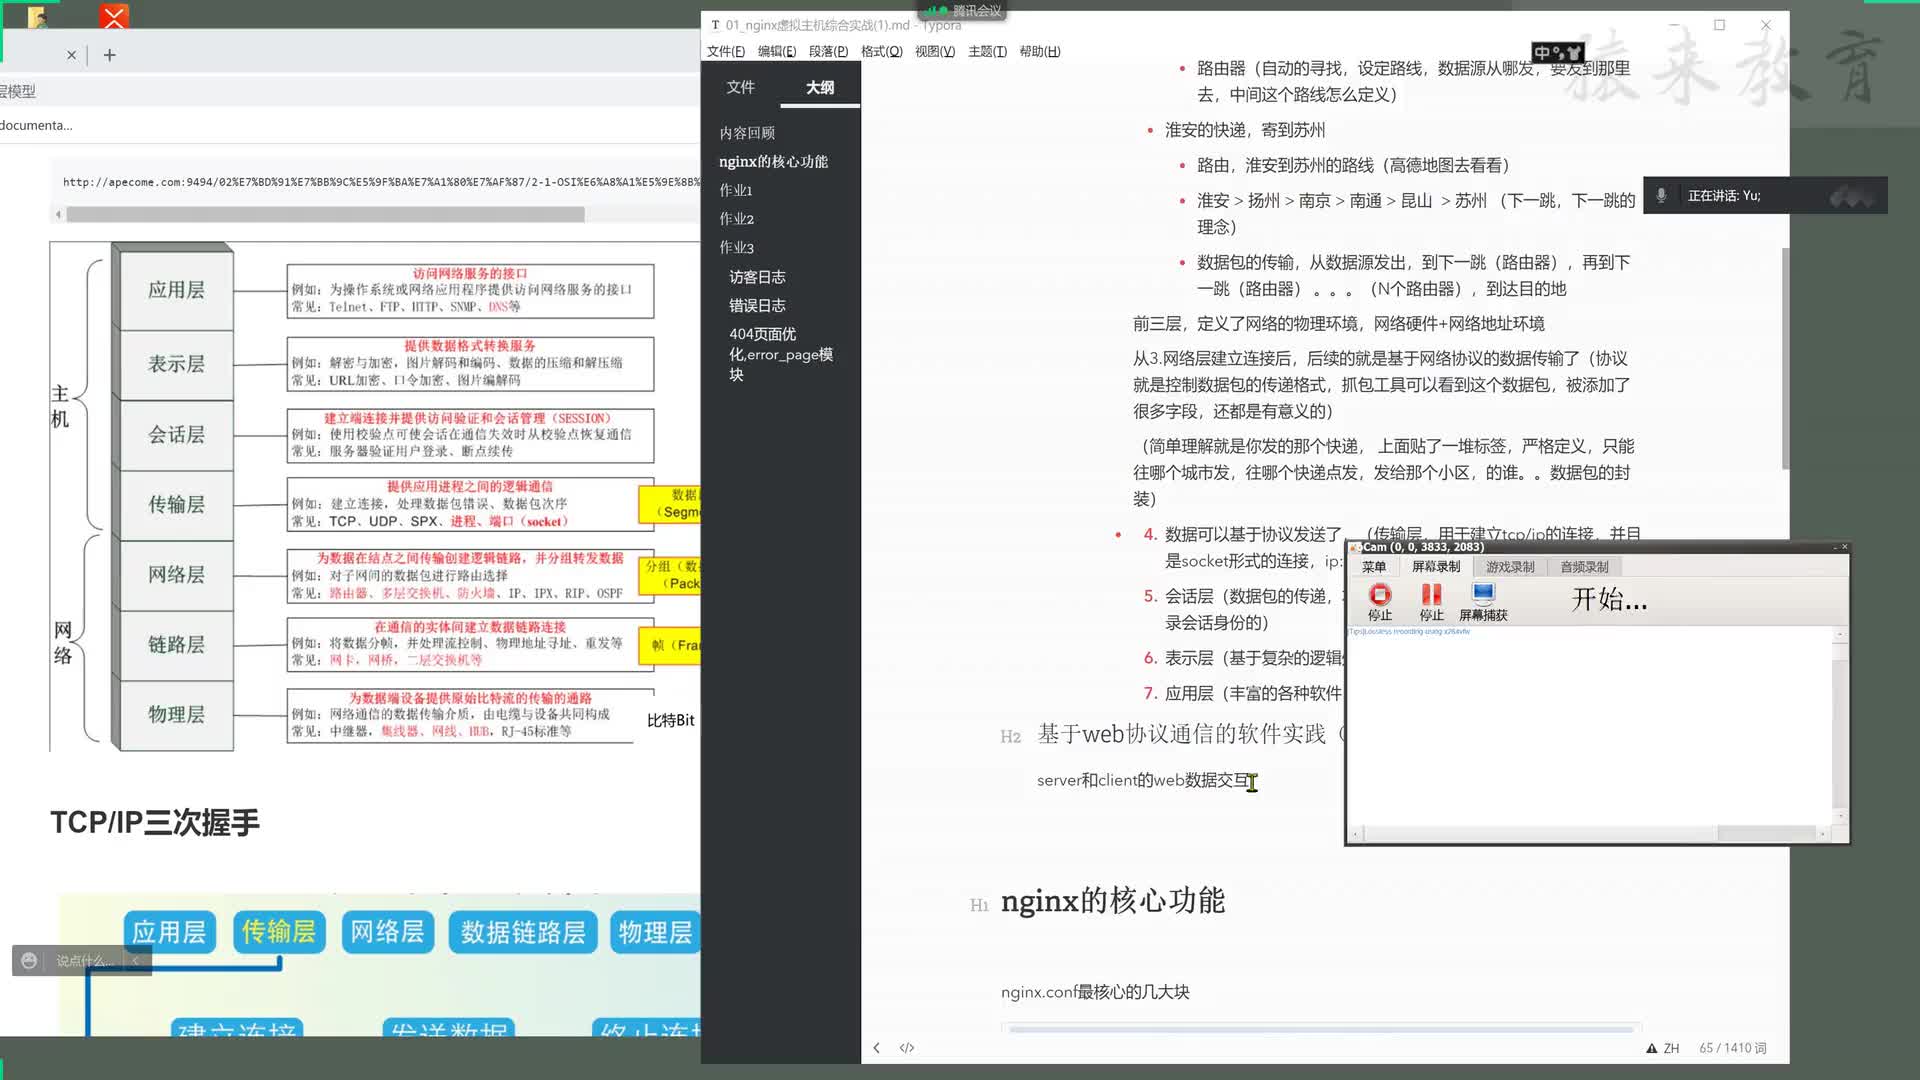Image resolution: width=1920 pixels, height=1080 pixels.
Task: Open the ZH spell check language indicator
Action: point(1663,1048)
